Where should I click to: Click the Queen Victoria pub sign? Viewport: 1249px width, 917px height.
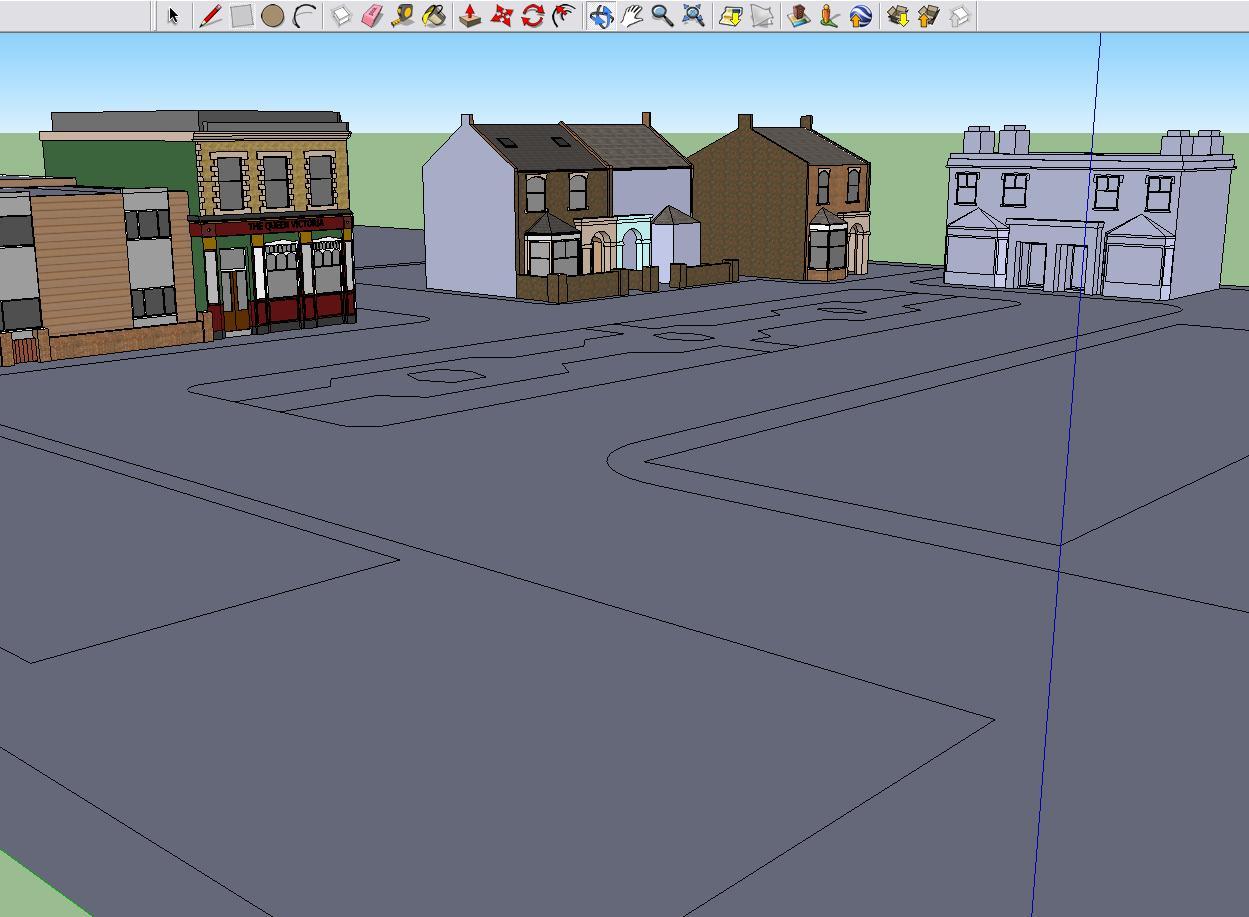[284, 225]
